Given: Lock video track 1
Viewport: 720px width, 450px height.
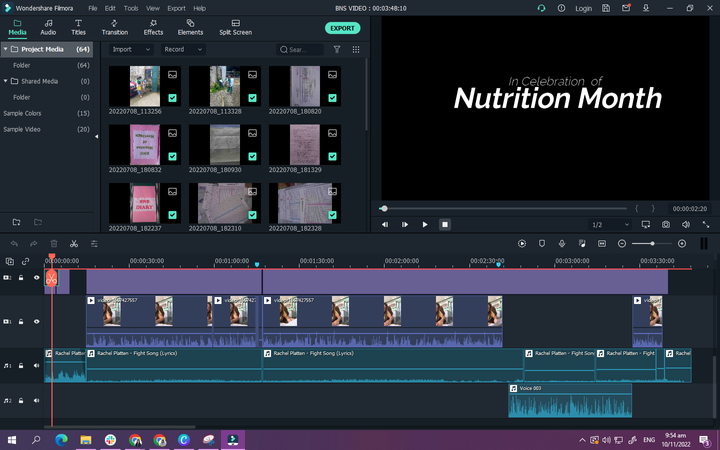Looking at the screenshot, I should (21, 321).
